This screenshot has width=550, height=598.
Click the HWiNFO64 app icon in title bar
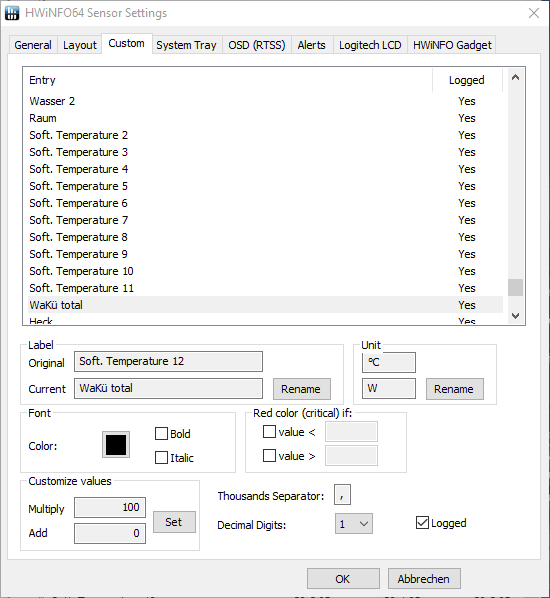12,13
